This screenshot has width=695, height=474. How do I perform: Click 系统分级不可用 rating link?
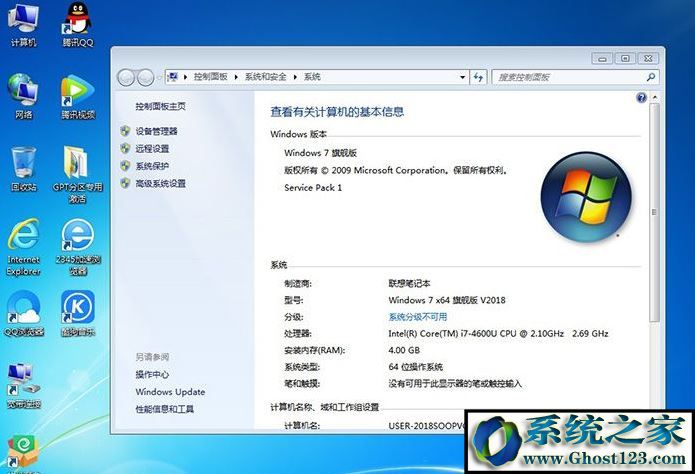tap(418, 317)
